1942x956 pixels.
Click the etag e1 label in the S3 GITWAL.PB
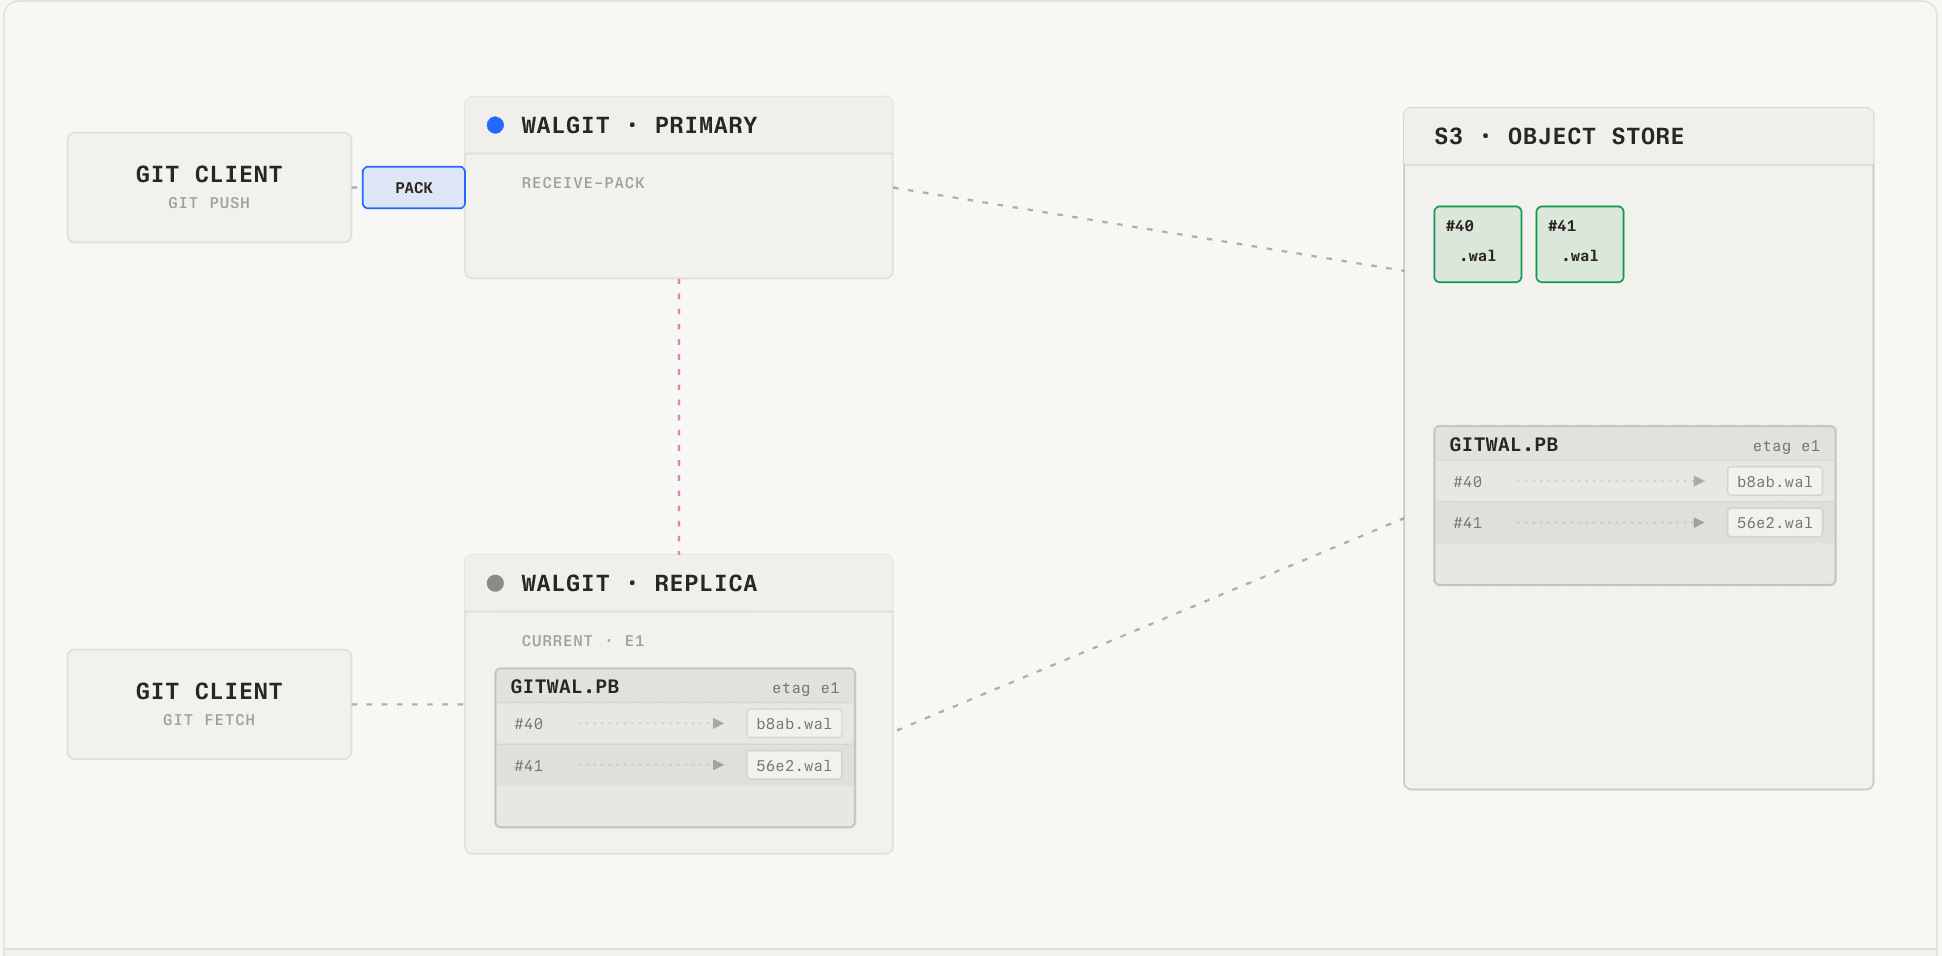pos(1786,446)
